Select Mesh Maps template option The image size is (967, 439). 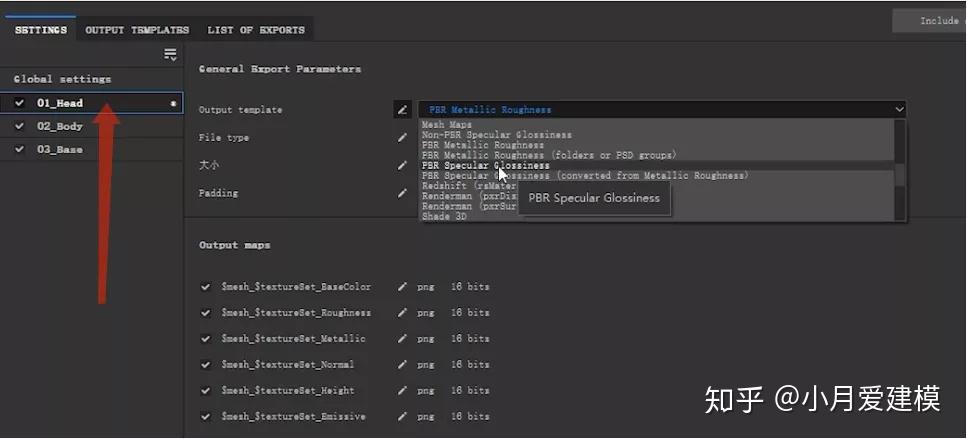(447, 125)
